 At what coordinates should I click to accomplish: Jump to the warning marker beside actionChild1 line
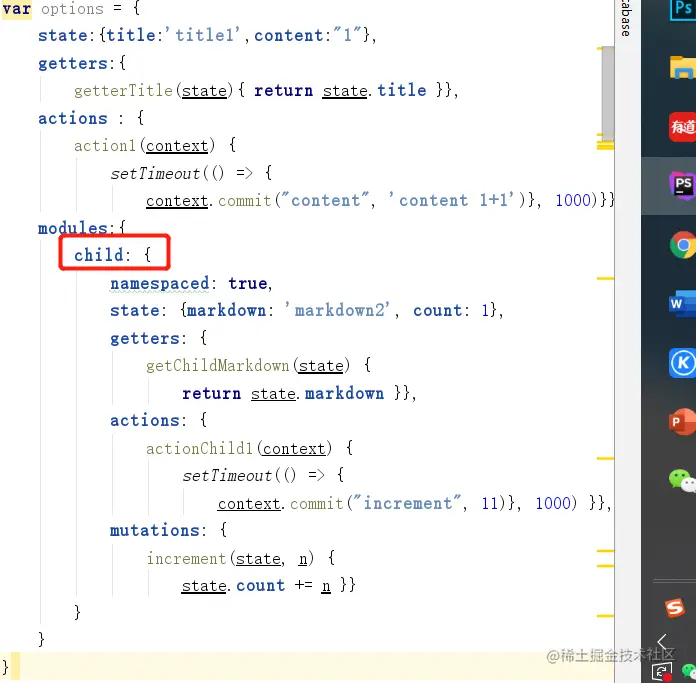pyautogui.click(x=605, y=458)
